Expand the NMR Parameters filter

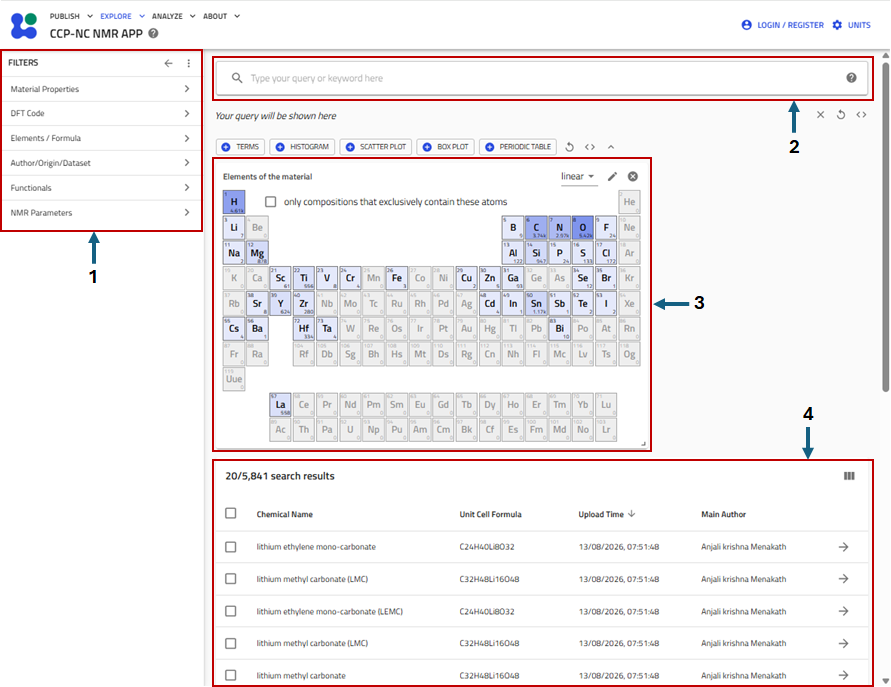coord(101,213)
